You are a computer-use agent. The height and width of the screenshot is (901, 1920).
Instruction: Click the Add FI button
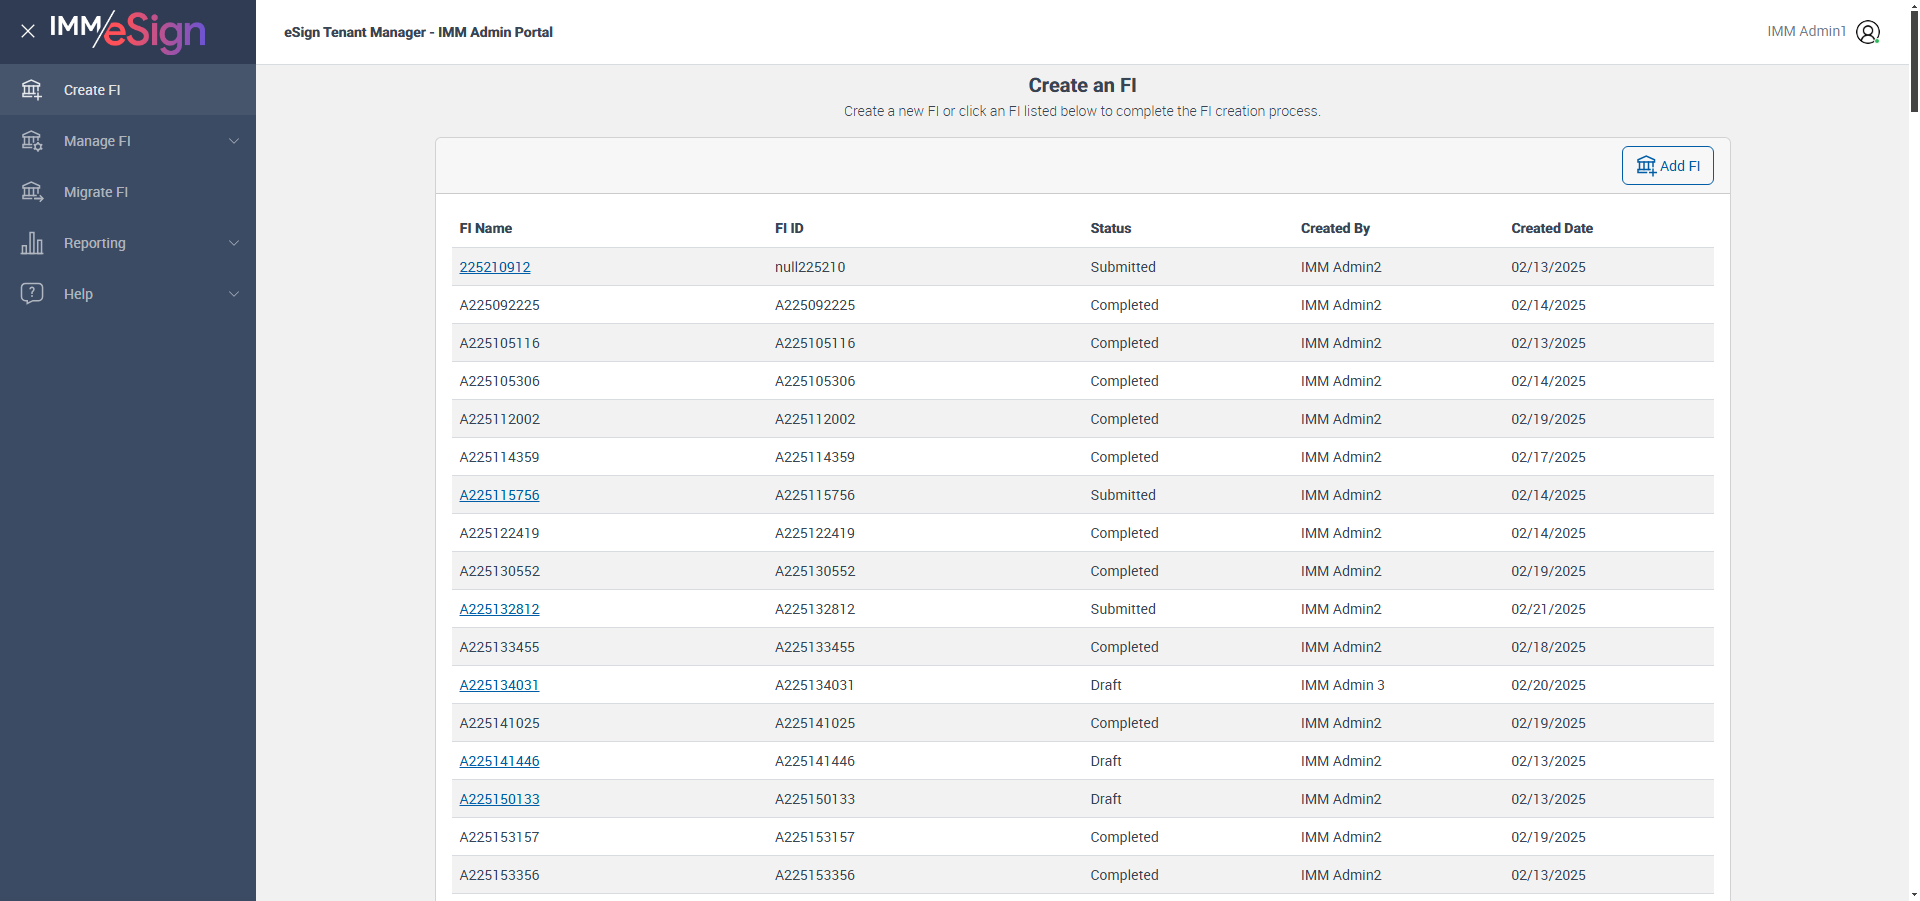1667,166
